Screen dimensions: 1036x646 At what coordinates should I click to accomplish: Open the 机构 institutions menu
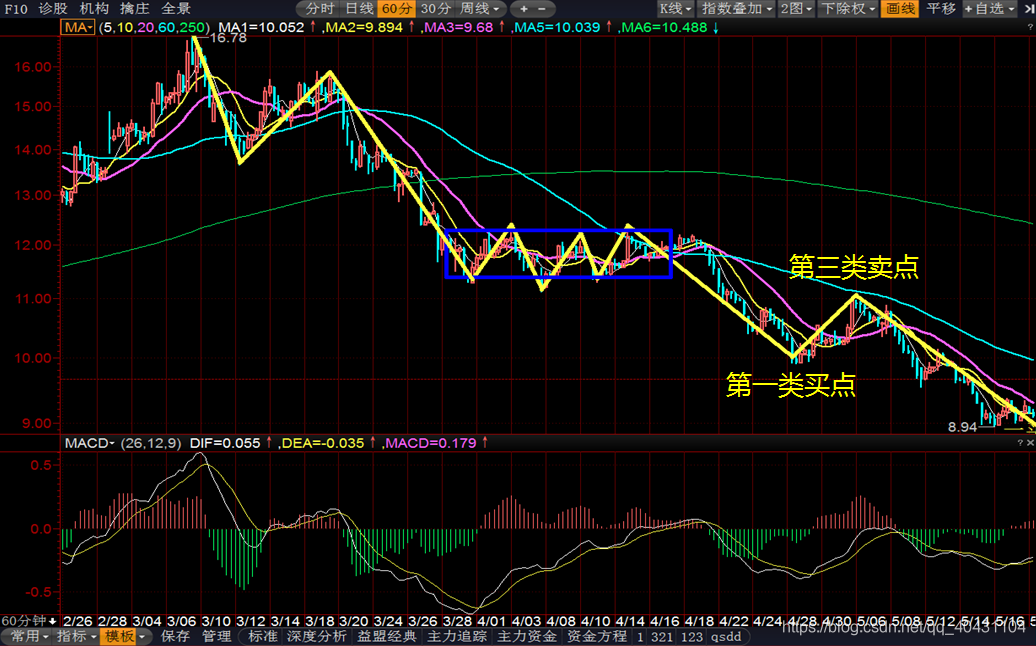coord(94,9)
